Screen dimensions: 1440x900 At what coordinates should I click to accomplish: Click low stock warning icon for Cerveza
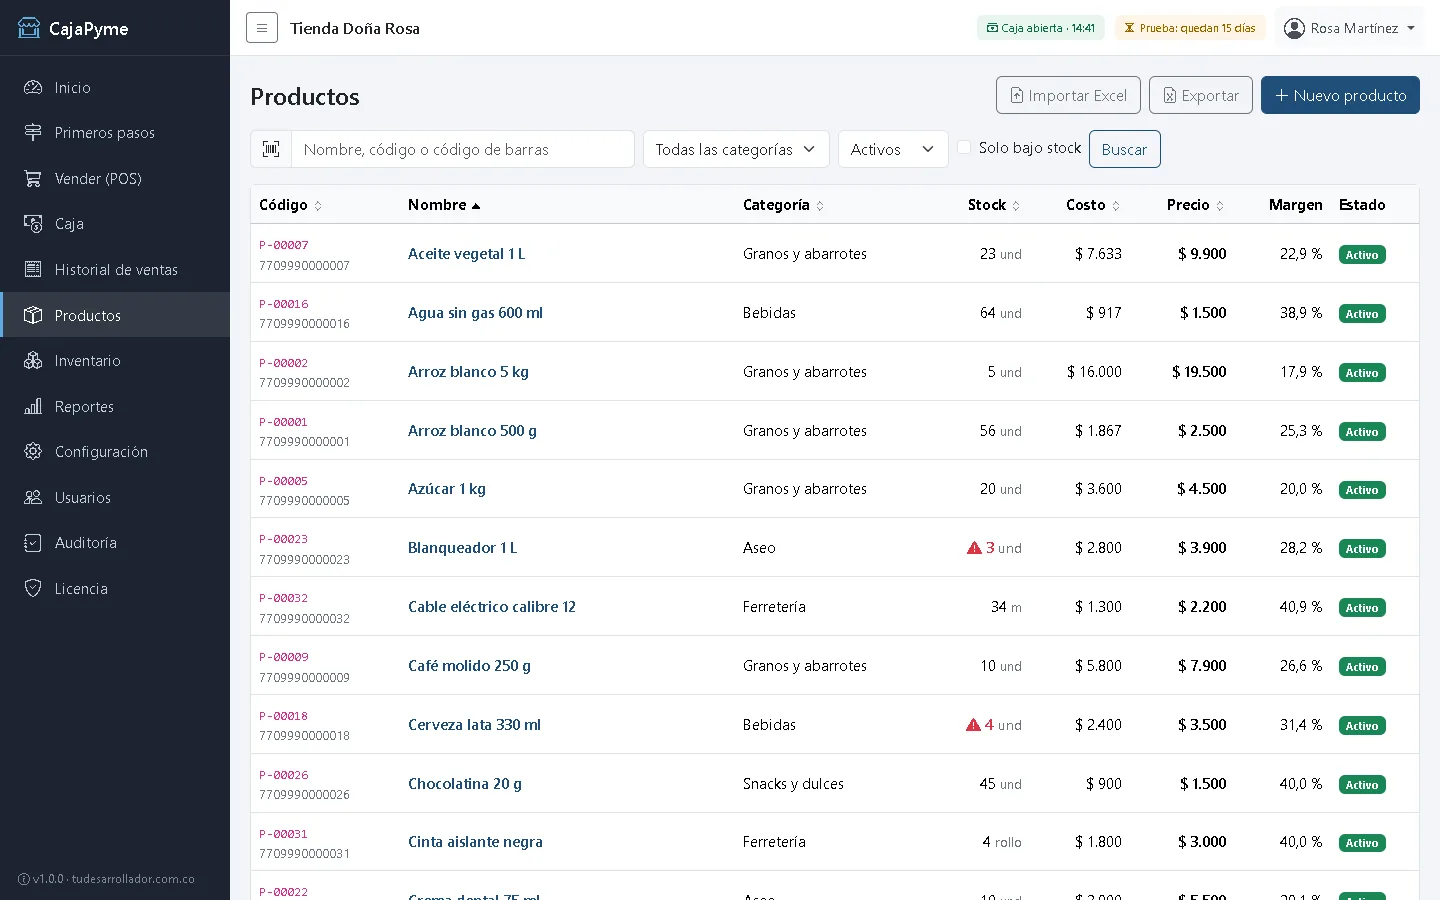click(973, 725)
